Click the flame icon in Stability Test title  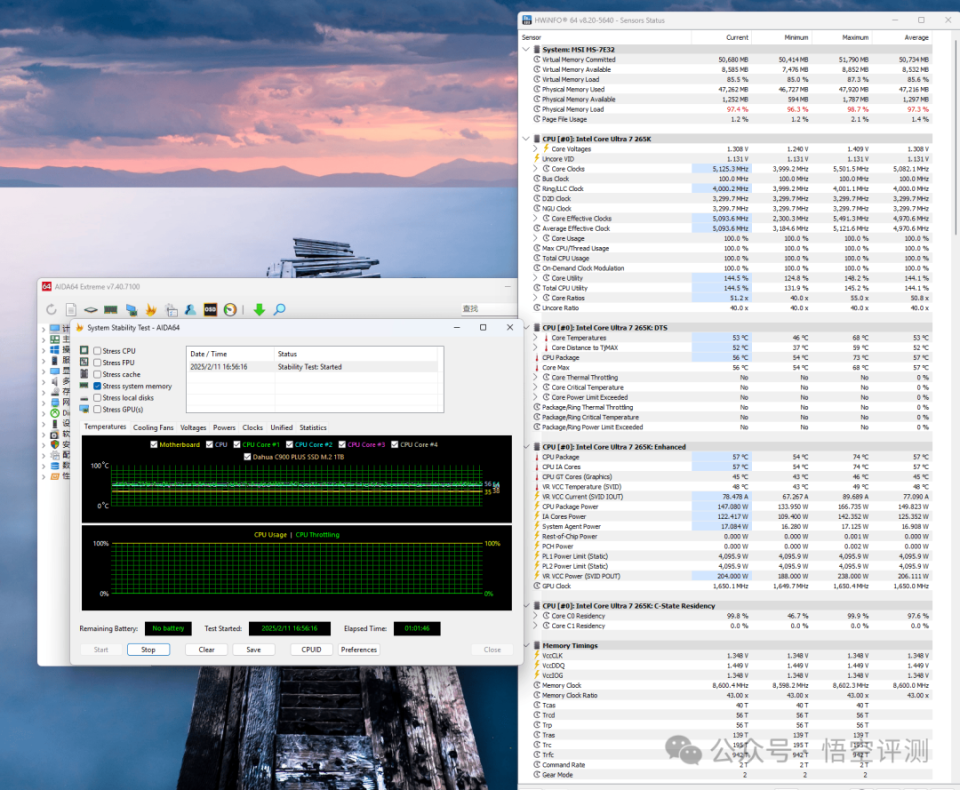80,328
